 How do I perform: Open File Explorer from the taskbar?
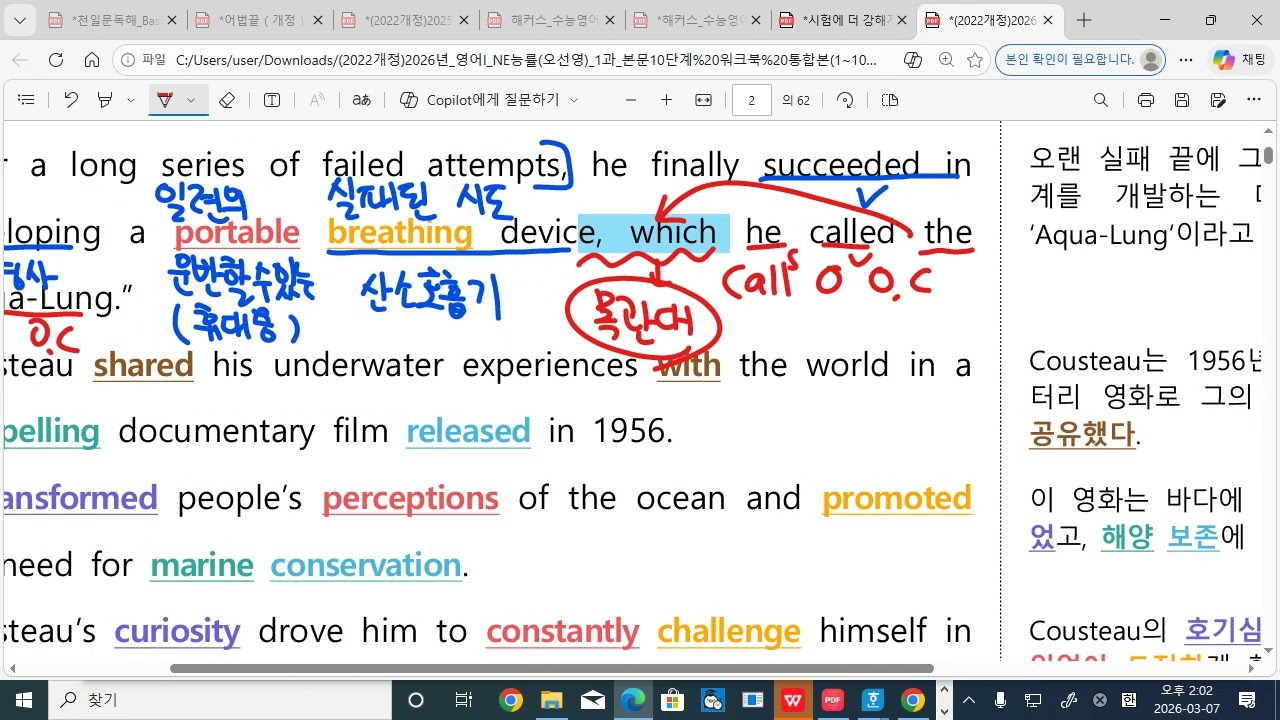coord(551,700)
